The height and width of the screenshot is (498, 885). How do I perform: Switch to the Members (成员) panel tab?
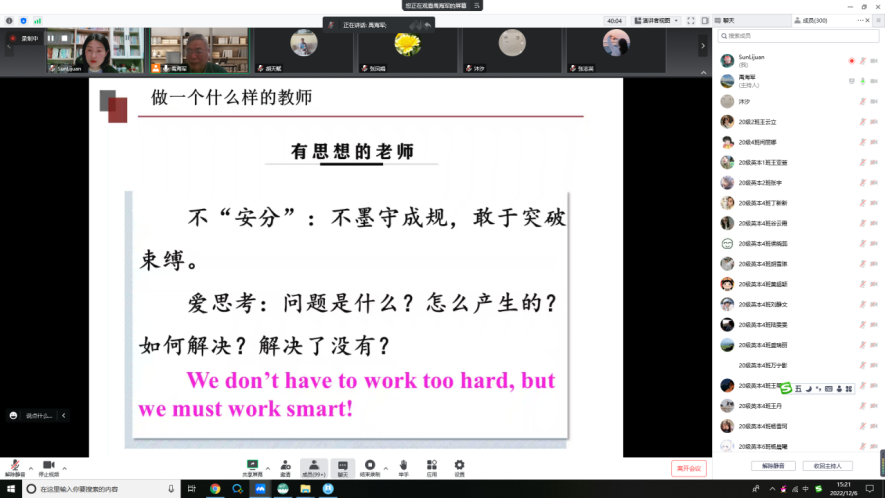[809, 20]
